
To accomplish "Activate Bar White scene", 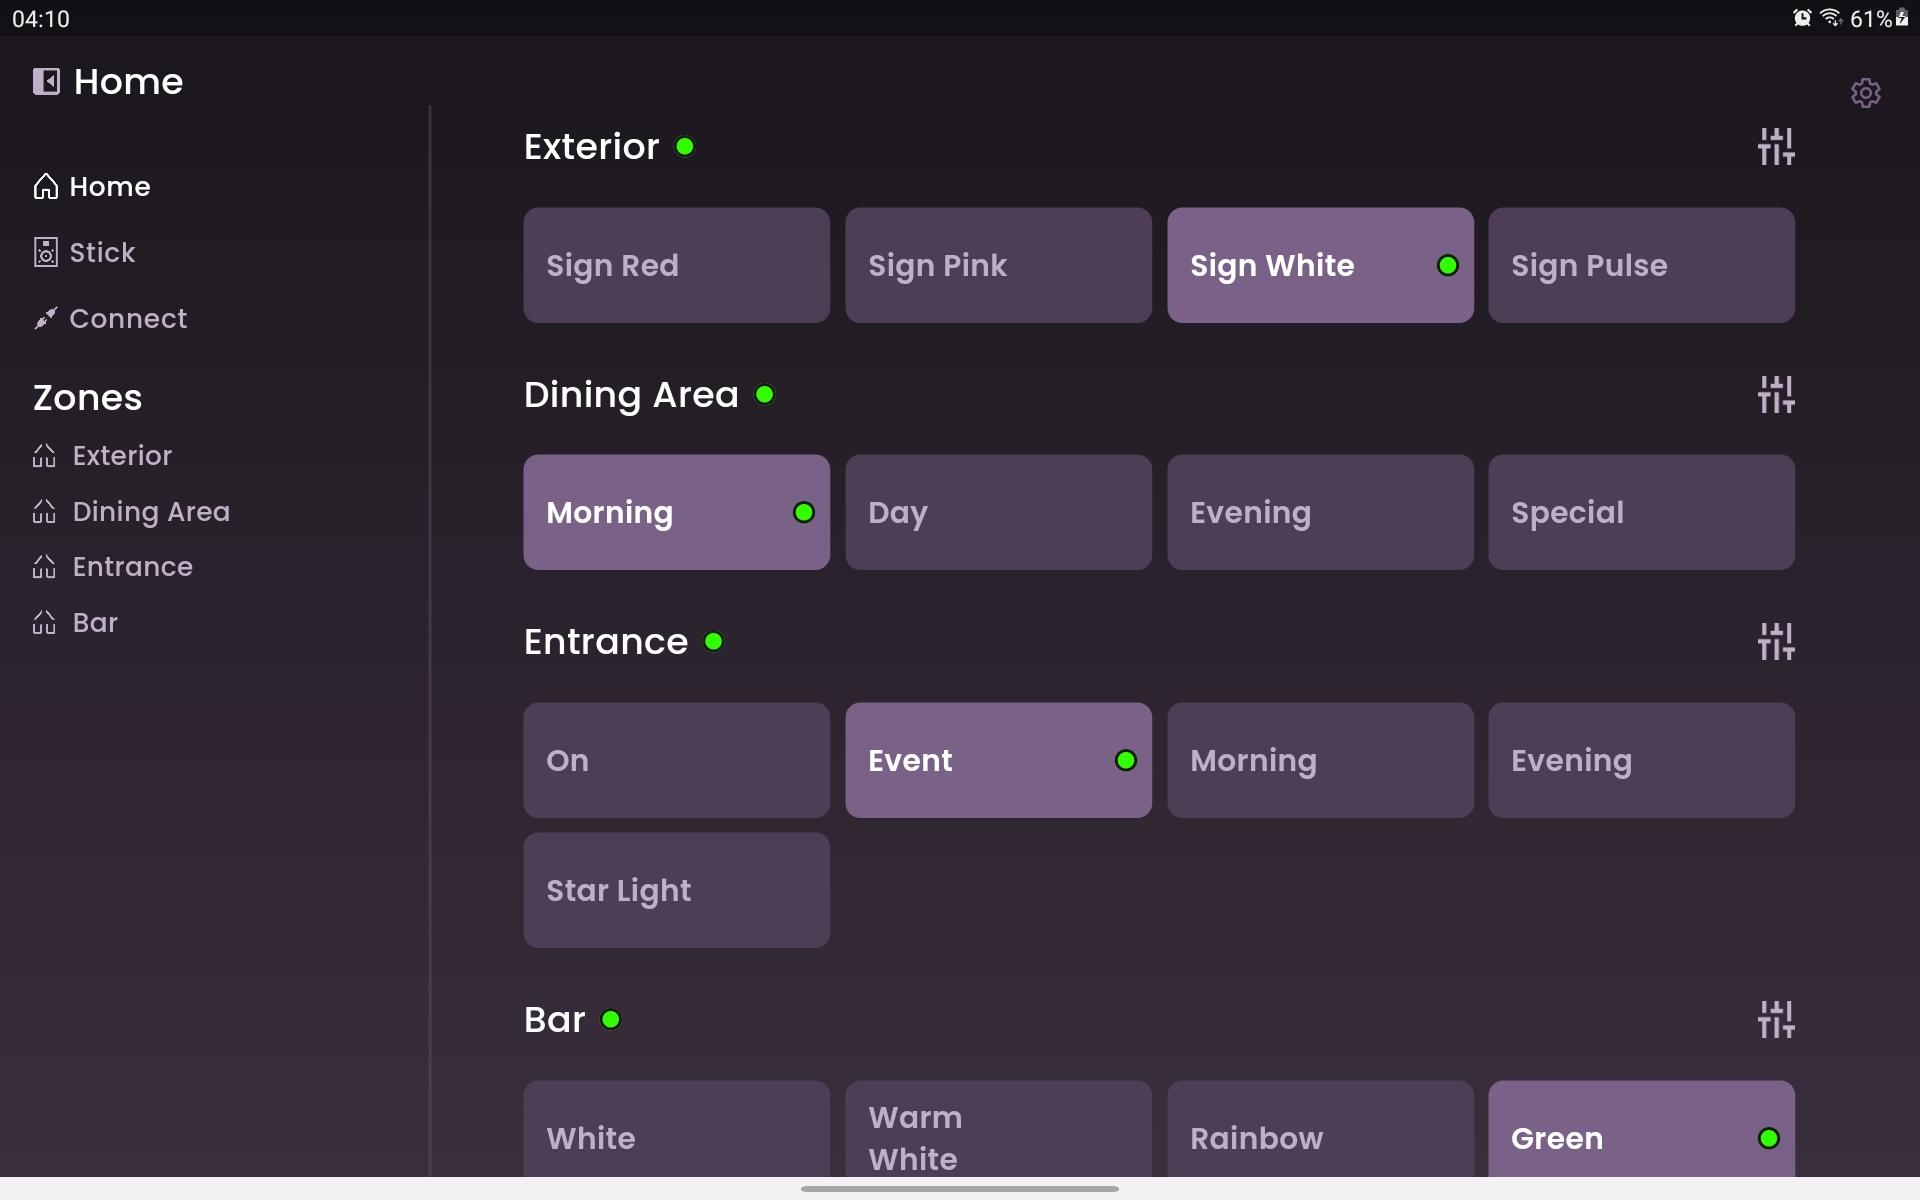I will pyautogui.click(x=676, y=1129).
